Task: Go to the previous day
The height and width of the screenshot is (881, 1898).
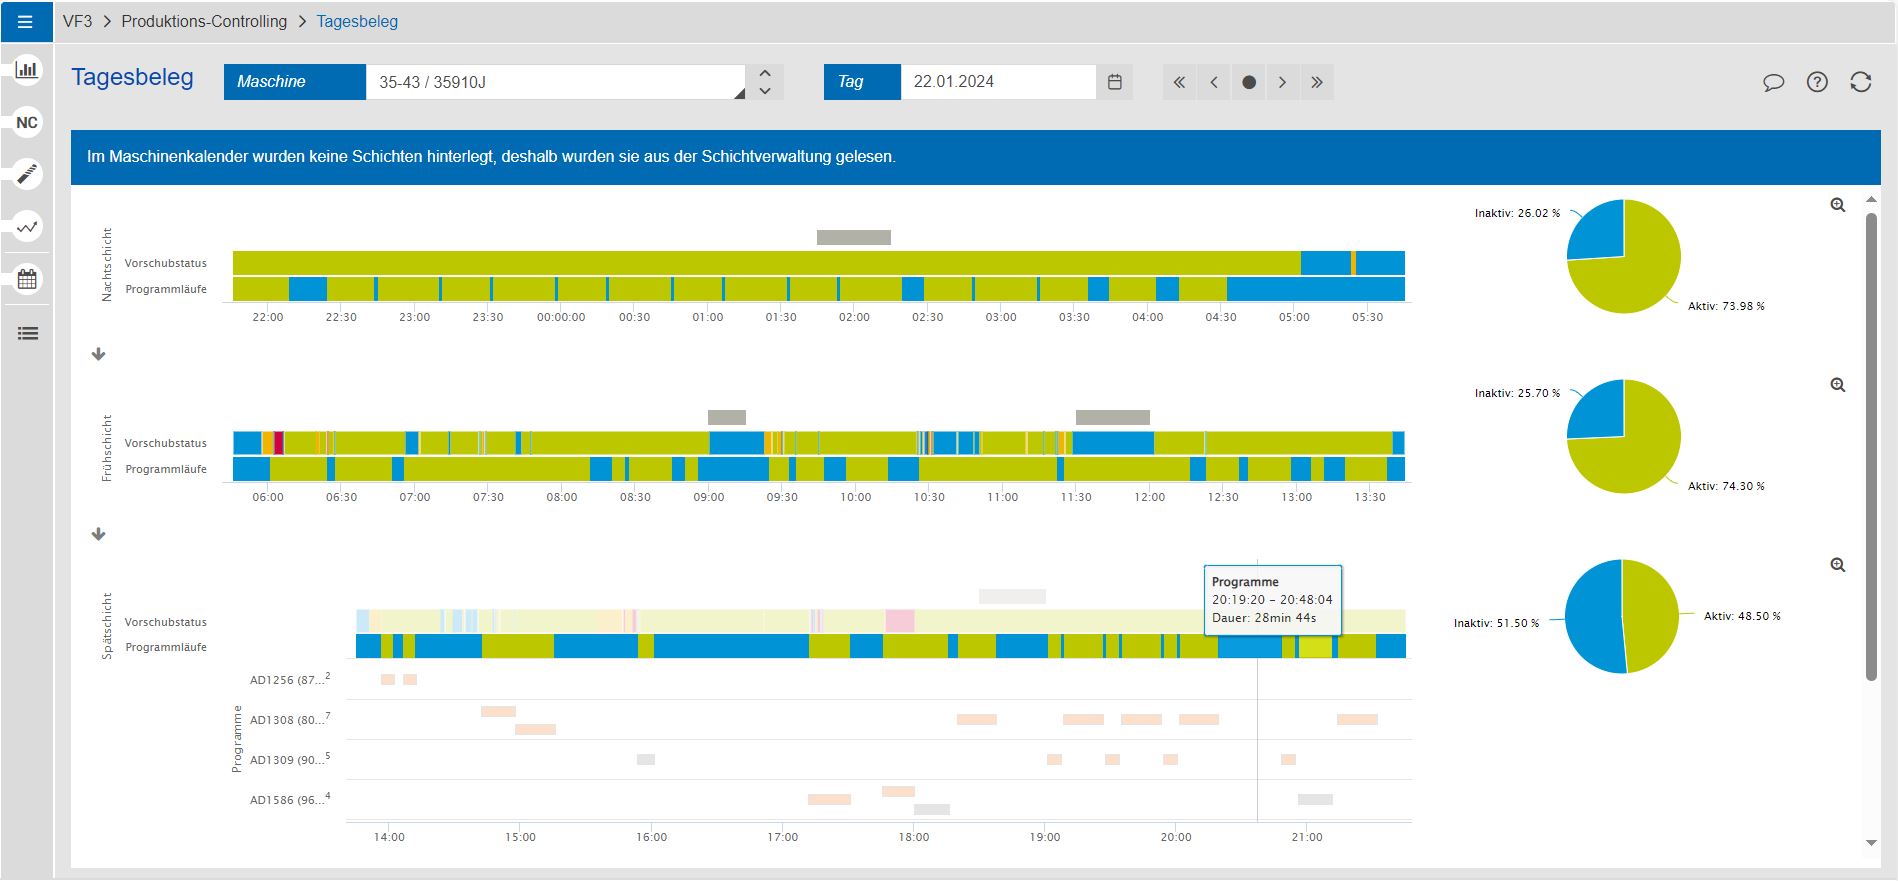Action: point(1214,82)
